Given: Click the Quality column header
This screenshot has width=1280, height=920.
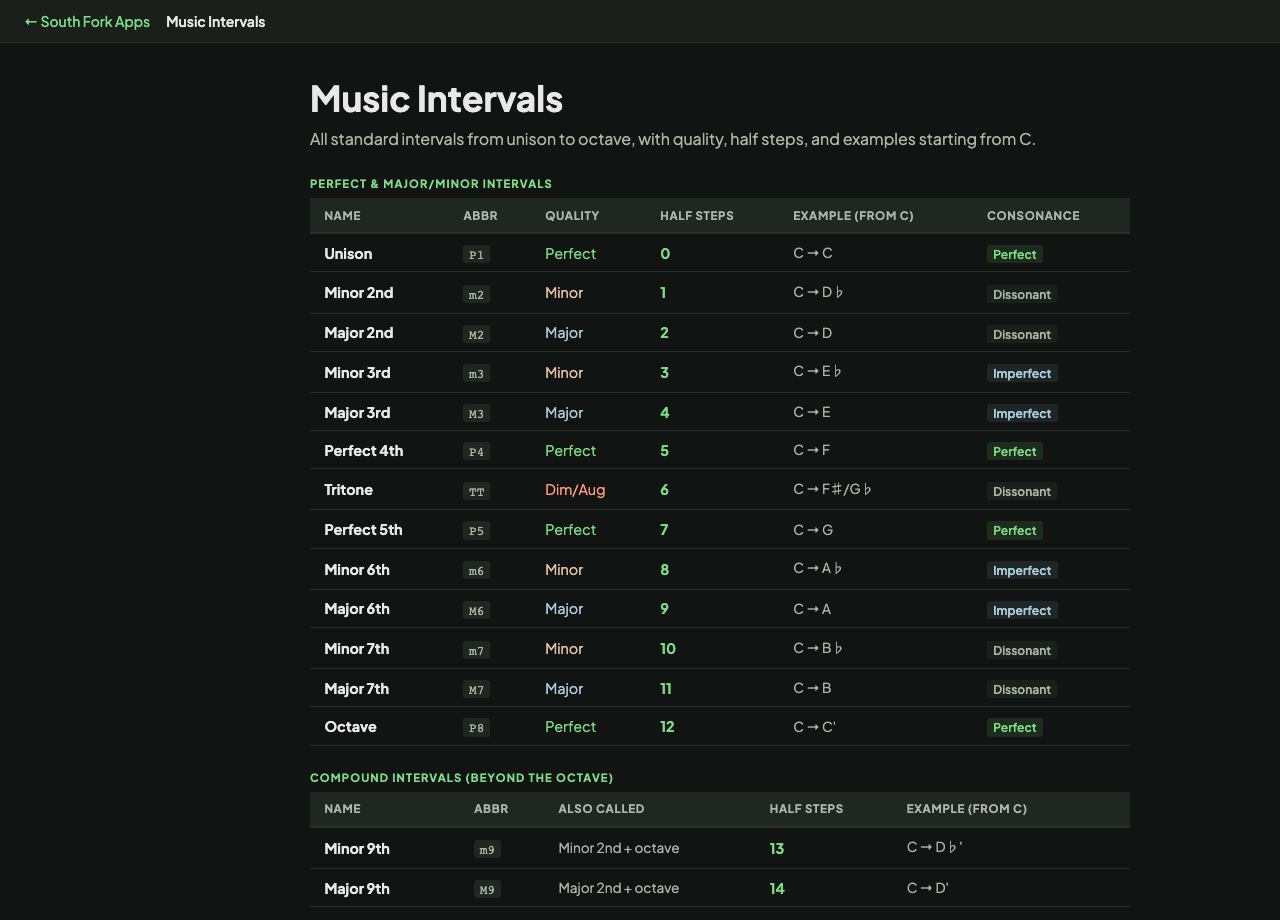Looking at the screenshot, I should 572,216.
